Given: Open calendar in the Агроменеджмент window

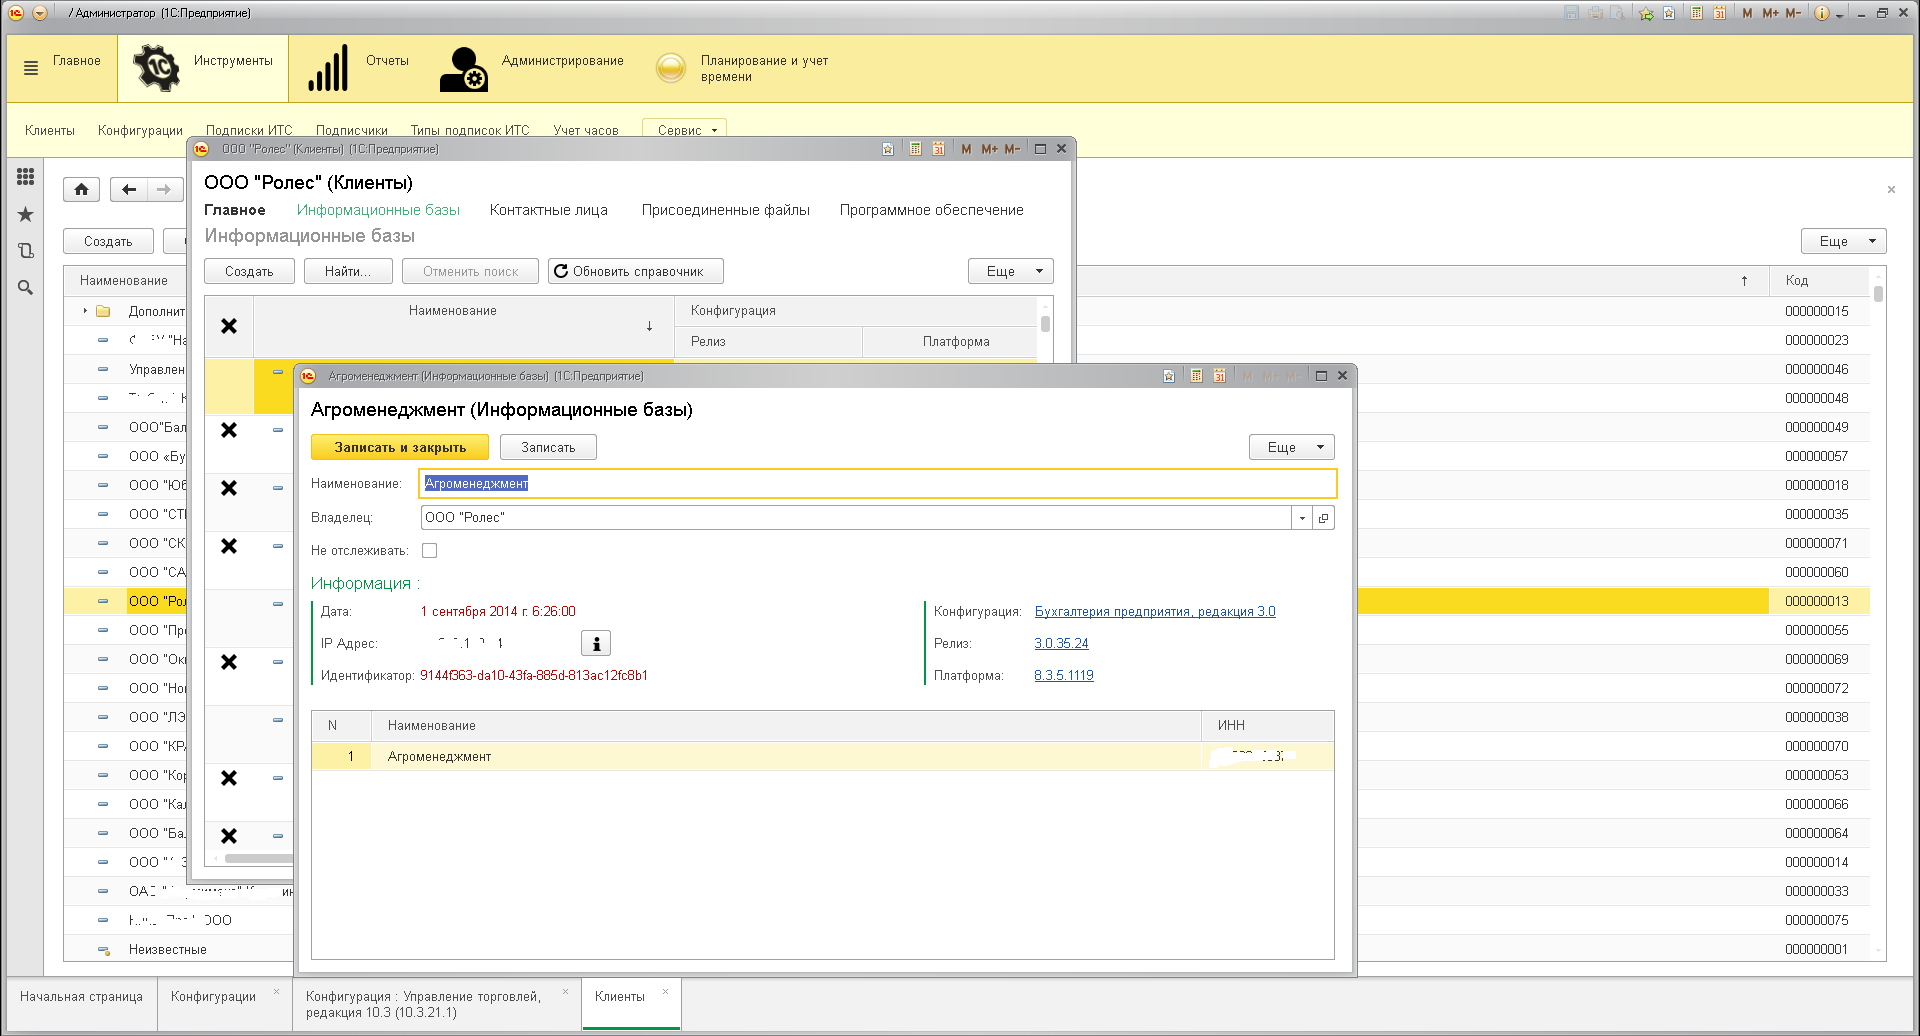Looking at the screenshot, I should click(x=1219, y=376).
